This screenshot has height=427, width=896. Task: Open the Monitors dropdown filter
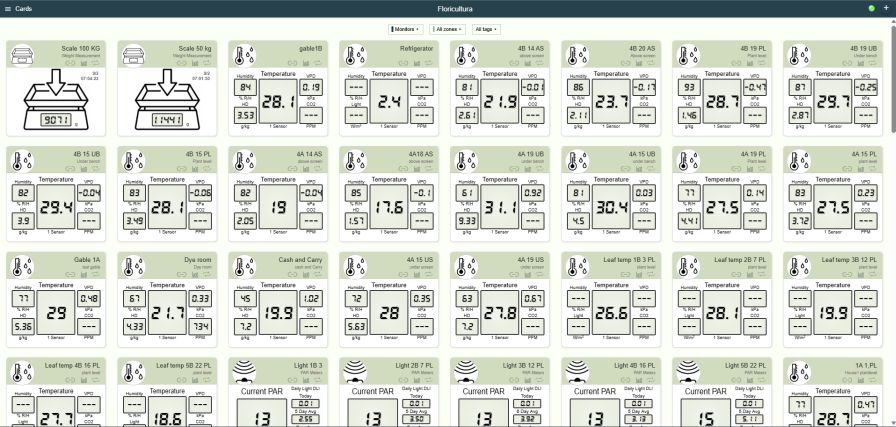click(x=405, y=29)
